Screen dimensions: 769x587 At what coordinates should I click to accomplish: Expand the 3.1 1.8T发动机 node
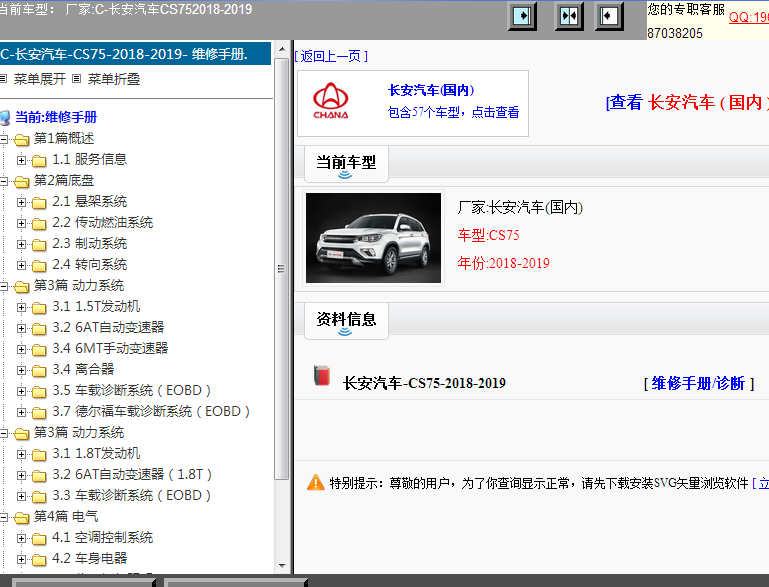point(21,454)
